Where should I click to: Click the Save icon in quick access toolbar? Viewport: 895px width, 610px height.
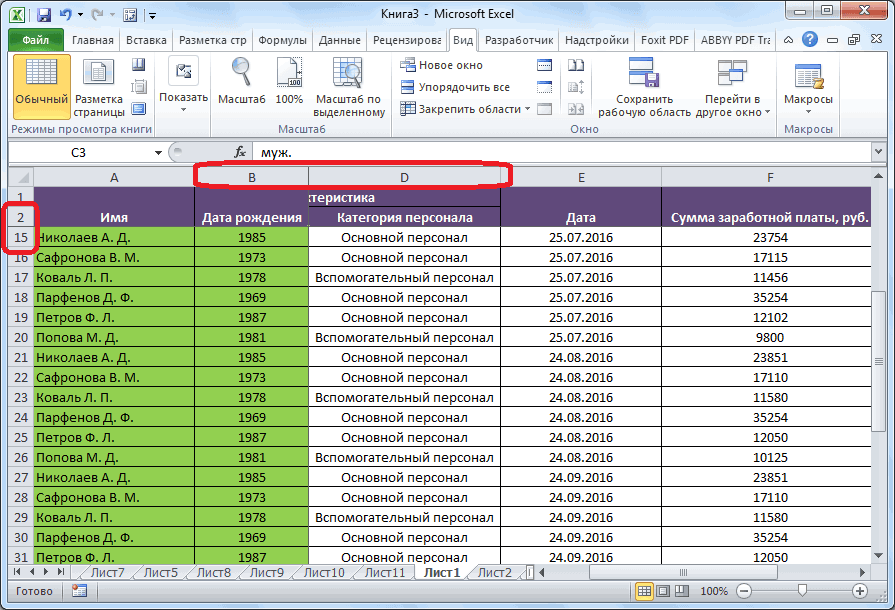43,16
